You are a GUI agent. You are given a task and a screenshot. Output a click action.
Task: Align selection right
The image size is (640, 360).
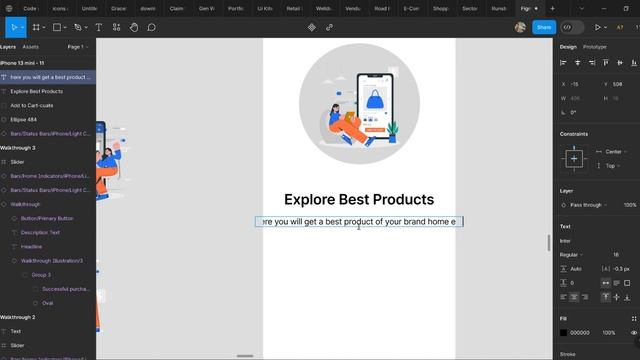(591, 62)
